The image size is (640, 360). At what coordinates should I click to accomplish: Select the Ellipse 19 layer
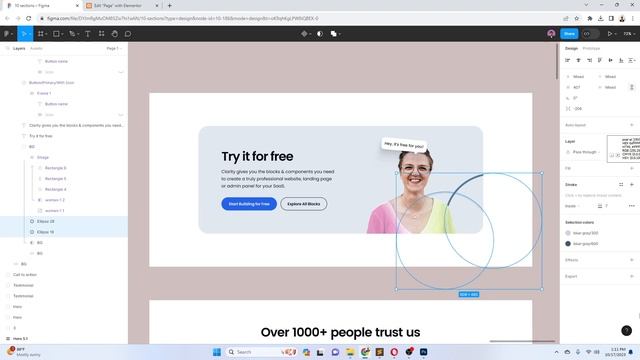64,232
